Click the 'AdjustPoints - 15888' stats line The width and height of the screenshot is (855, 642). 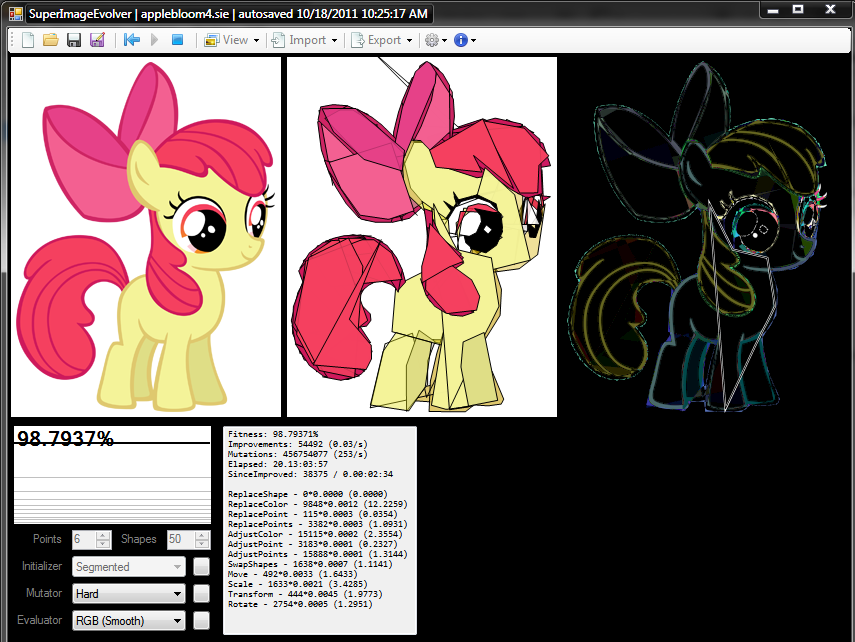point(318,554)
